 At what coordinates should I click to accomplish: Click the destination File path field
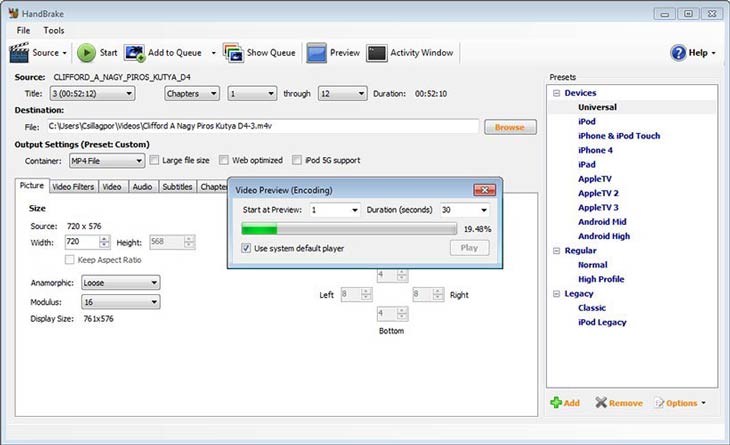coord(263,126)
